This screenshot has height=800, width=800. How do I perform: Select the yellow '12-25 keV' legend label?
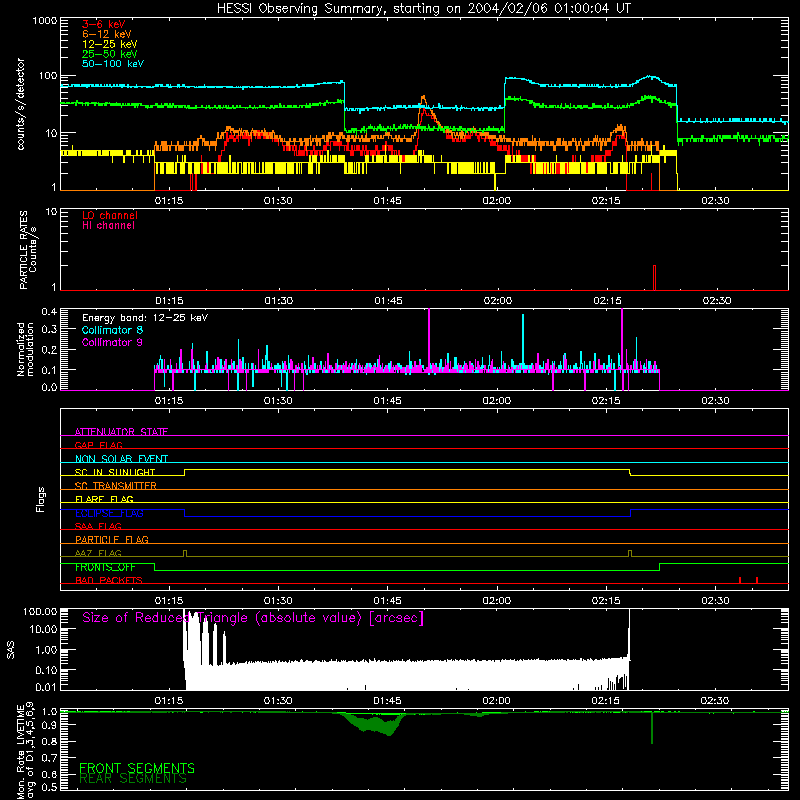[x=110, y=44]
